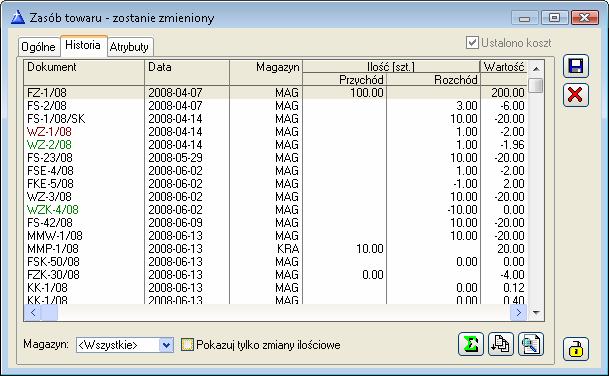Select row MMW-1/08
609x376 pixels.
tap(274, 236)
